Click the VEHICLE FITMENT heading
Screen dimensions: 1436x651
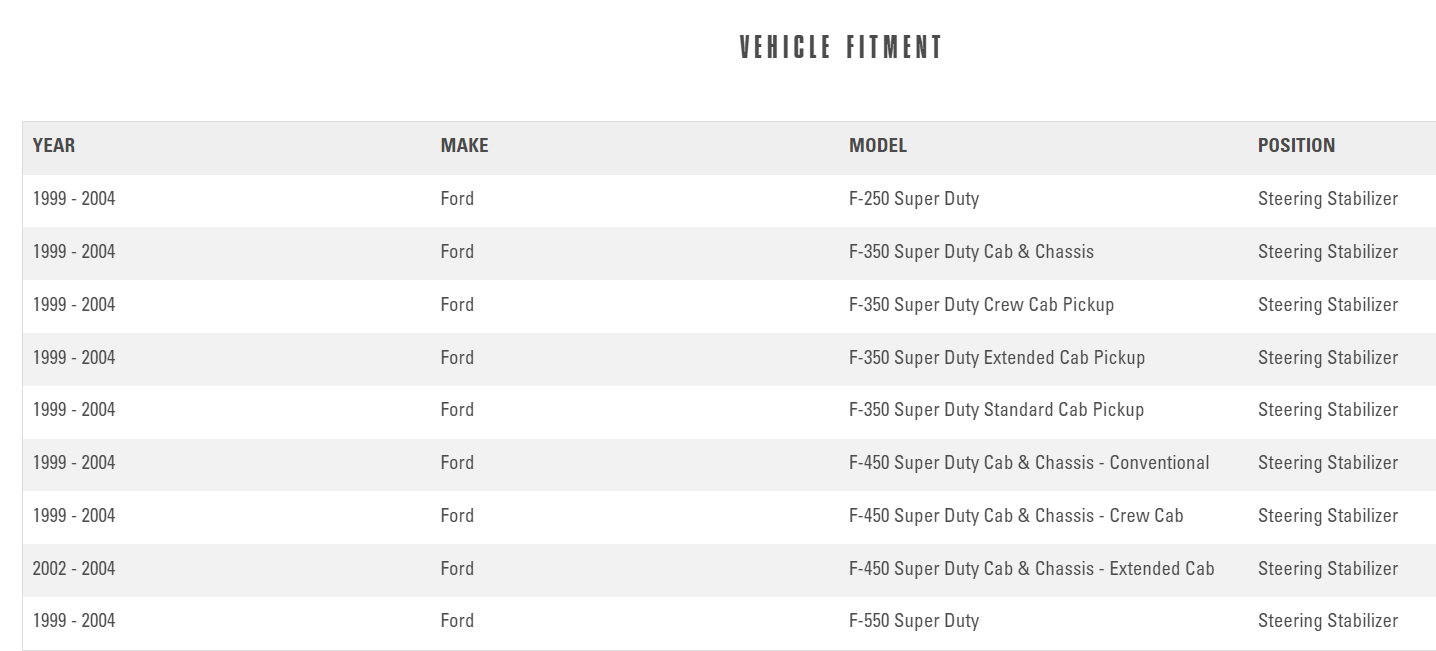pos(841,48)
